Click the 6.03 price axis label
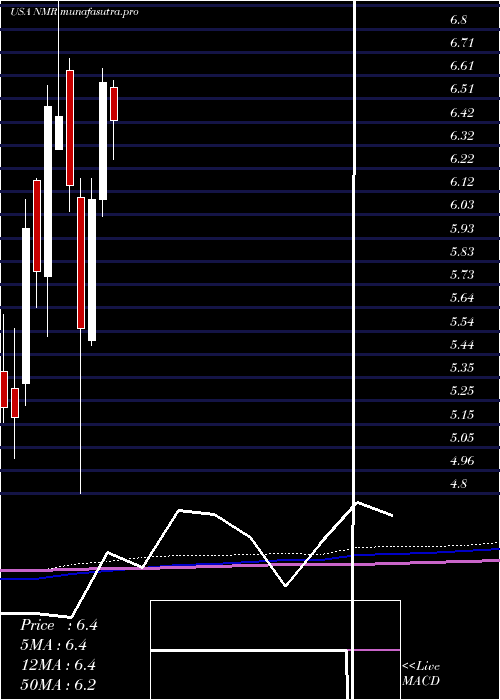This screenshot has height=700, width=500. pyautogui.click(x=462, y=205)
